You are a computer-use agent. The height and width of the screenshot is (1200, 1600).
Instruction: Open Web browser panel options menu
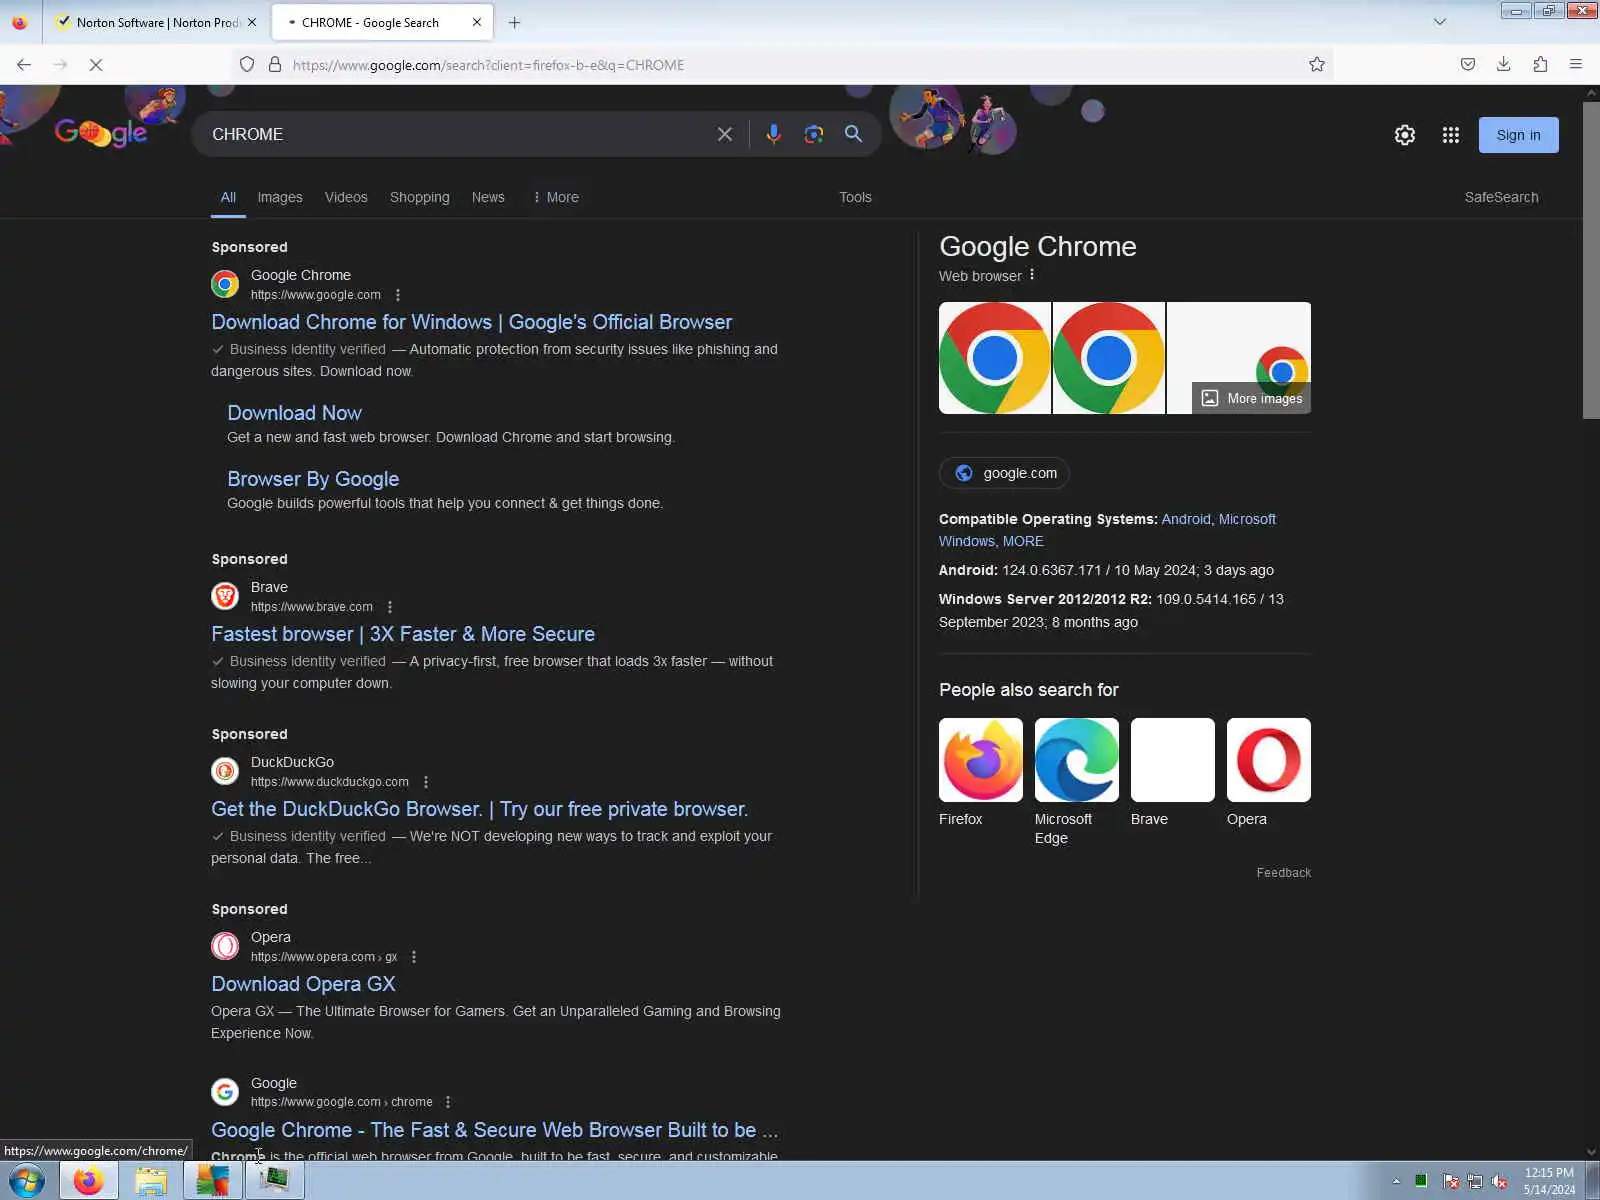(x=1032, y=275)
